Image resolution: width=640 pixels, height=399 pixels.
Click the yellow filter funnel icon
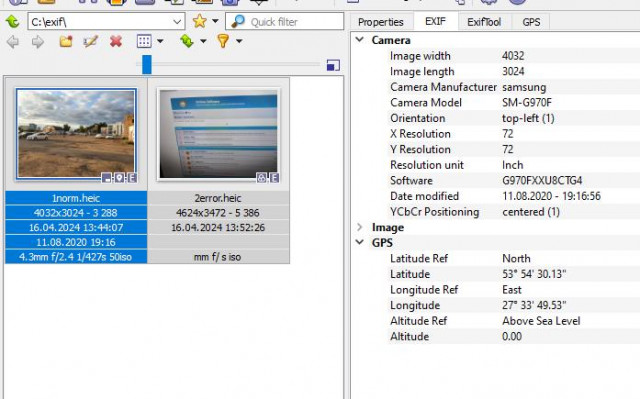point(223,41)
